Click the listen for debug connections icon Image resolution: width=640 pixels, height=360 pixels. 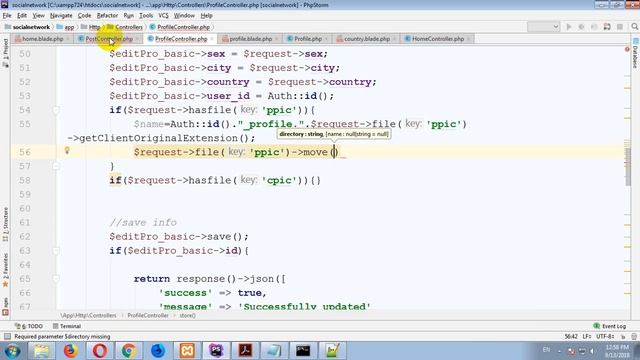[x=607, y=27]
